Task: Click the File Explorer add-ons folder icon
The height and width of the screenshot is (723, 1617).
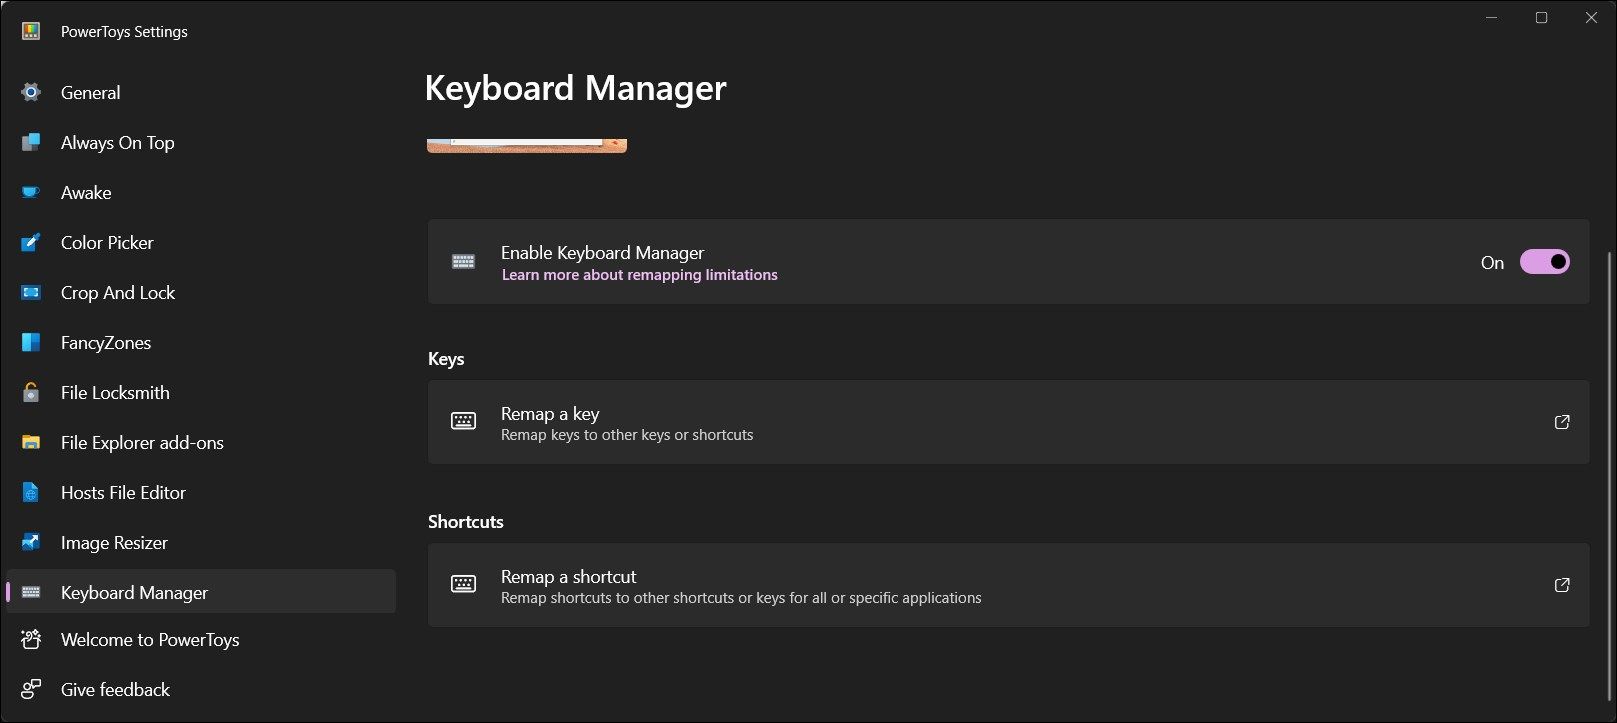Action: tap(31, 442)
